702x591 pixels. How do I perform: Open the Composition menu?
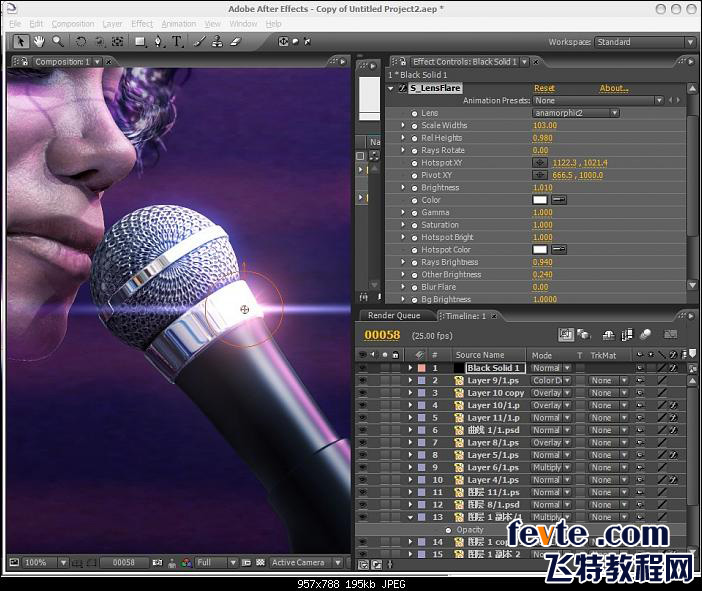(73, 24)
